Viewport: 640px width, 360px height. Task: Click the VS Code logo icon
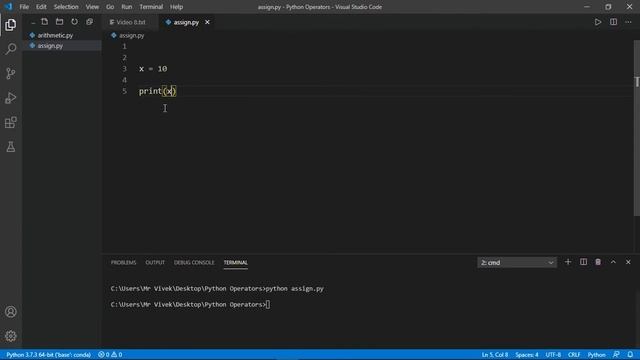(8, 7)
